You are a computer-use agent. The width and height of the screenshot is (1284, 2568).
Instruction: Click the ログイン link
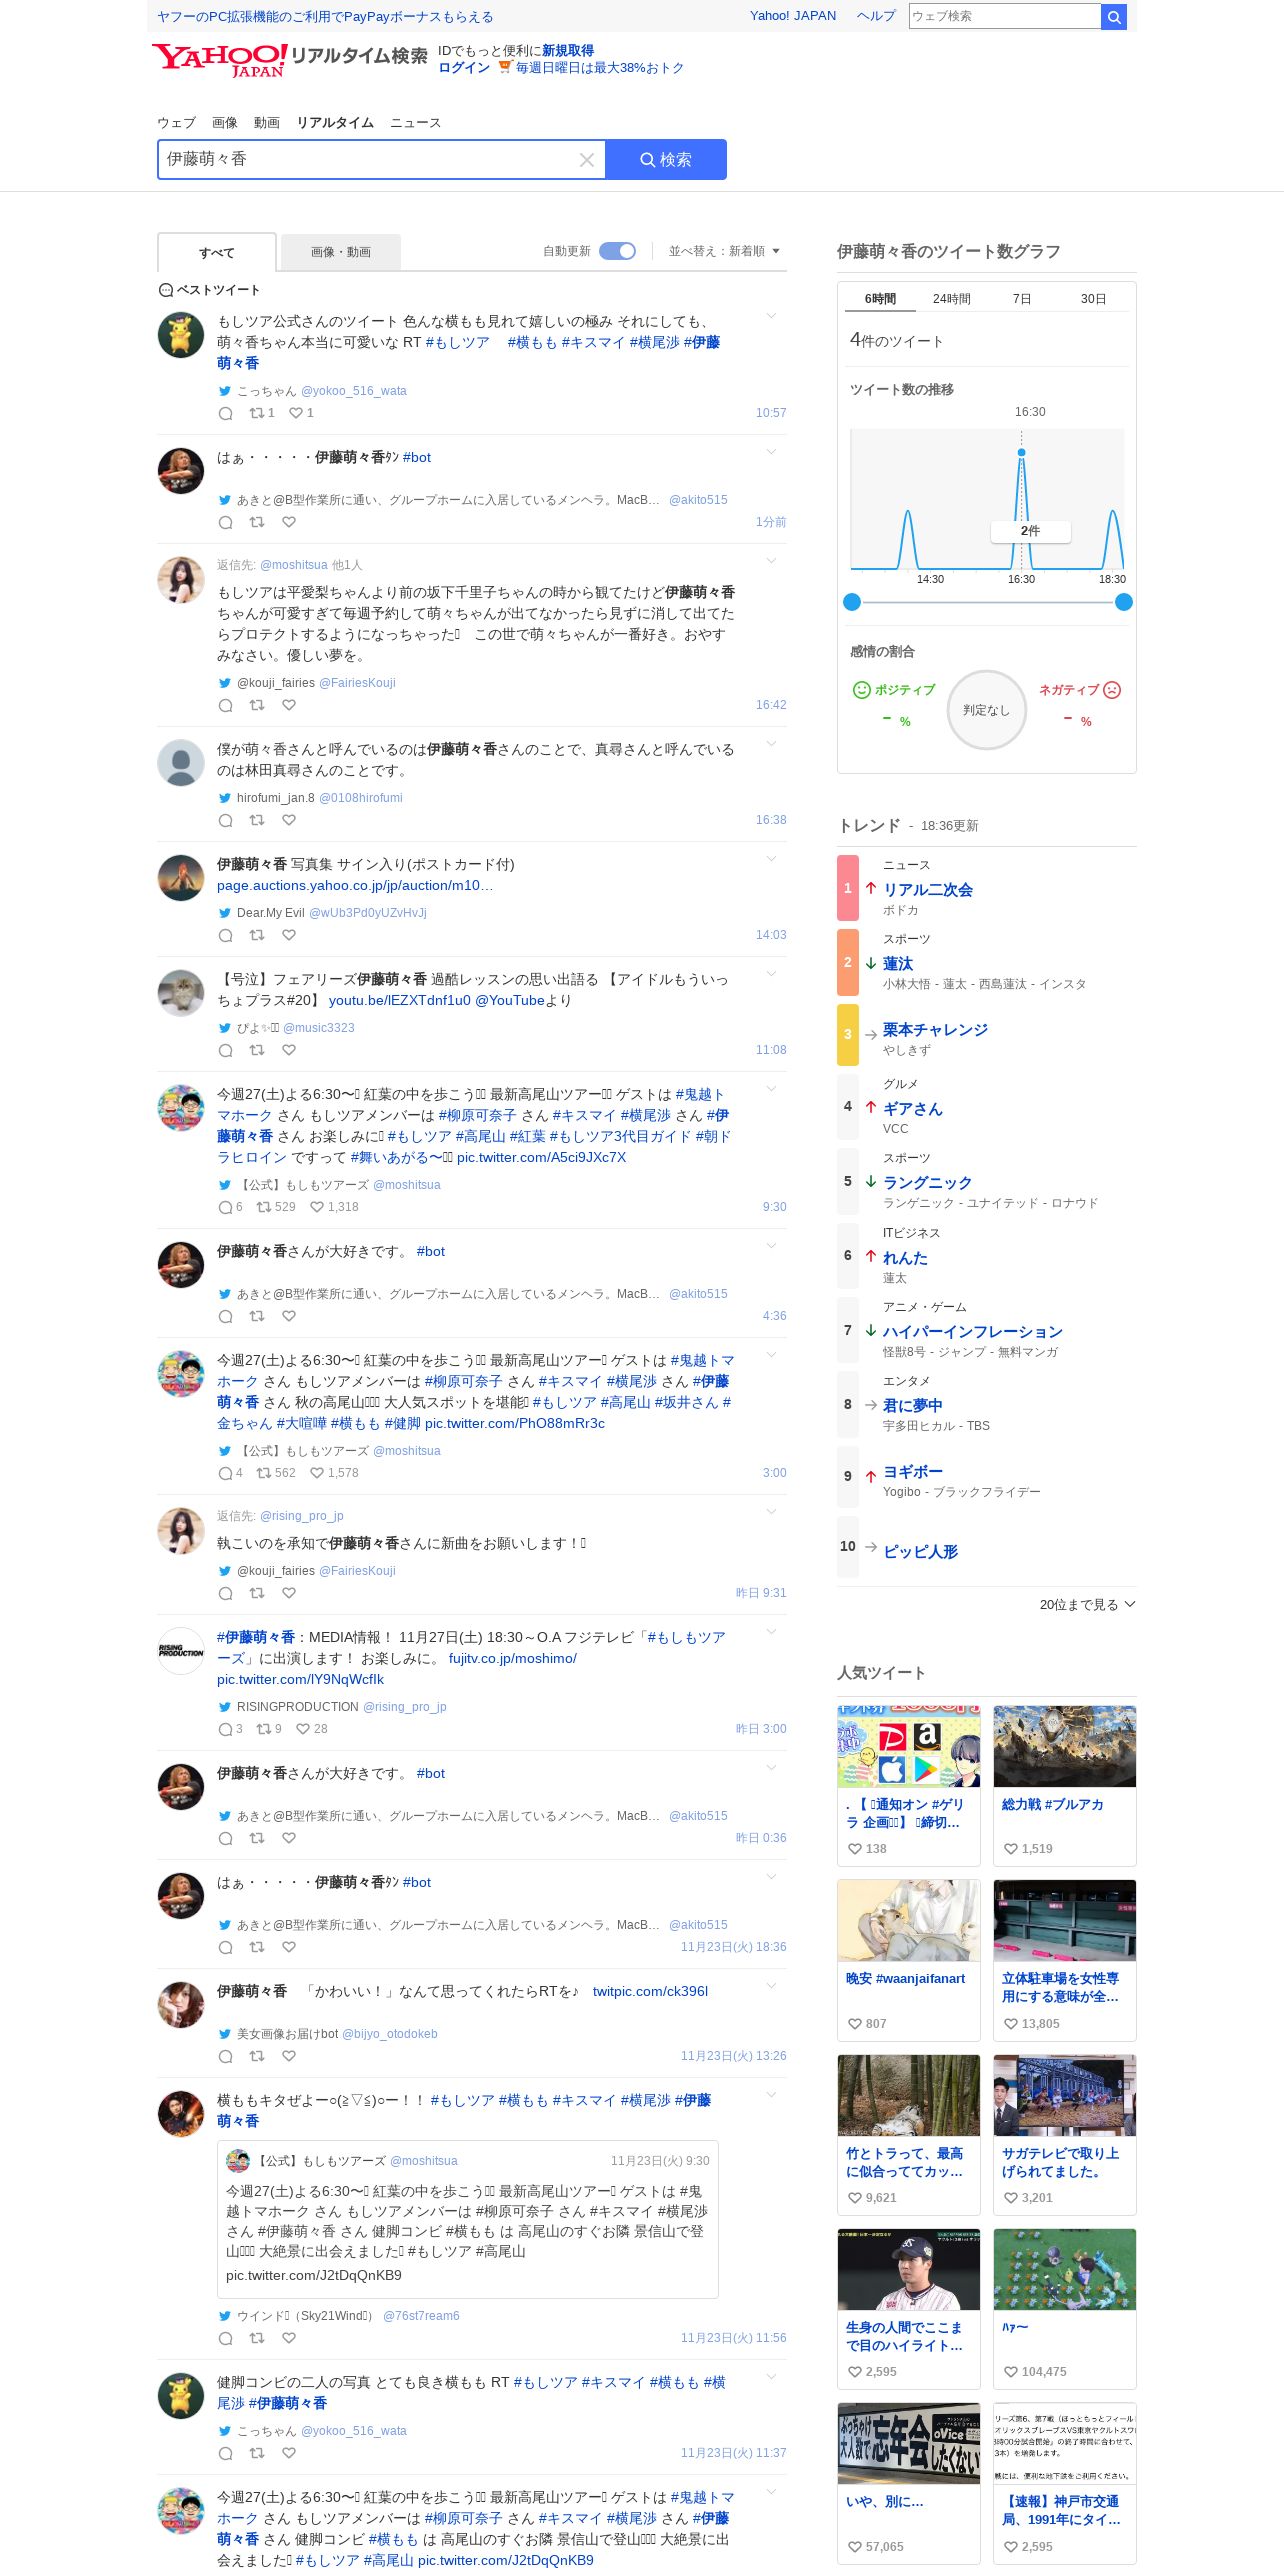click(x=464, y=68)
